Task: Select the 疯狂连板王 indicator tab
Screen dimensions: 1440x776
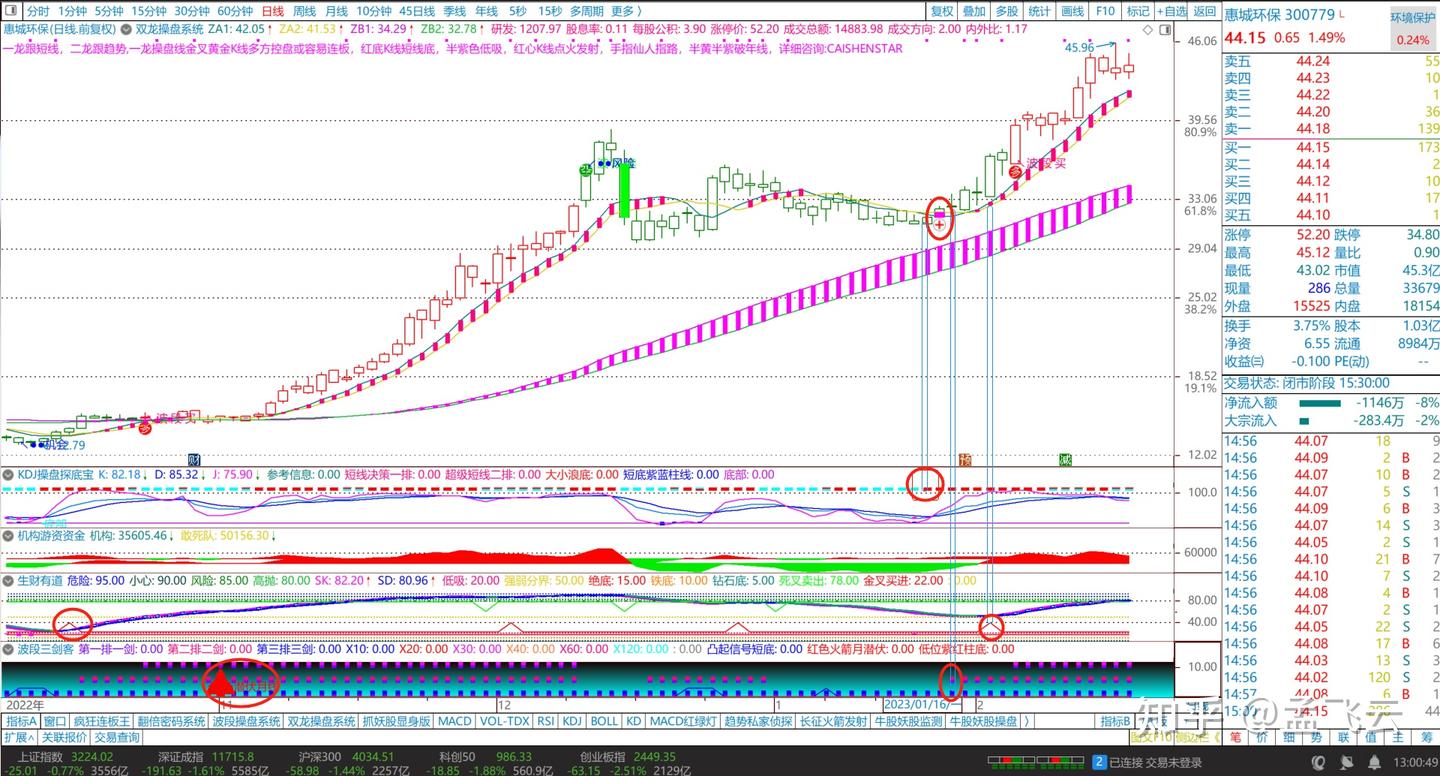Action: pyautogui.click(x=102, y=721)
